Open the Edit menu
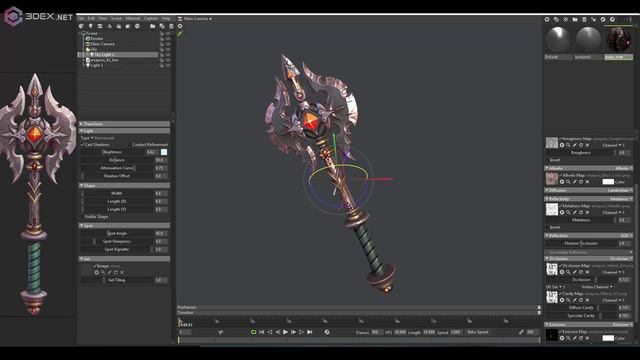This screenshot has height=360, width=640. (x=91, y=18)
